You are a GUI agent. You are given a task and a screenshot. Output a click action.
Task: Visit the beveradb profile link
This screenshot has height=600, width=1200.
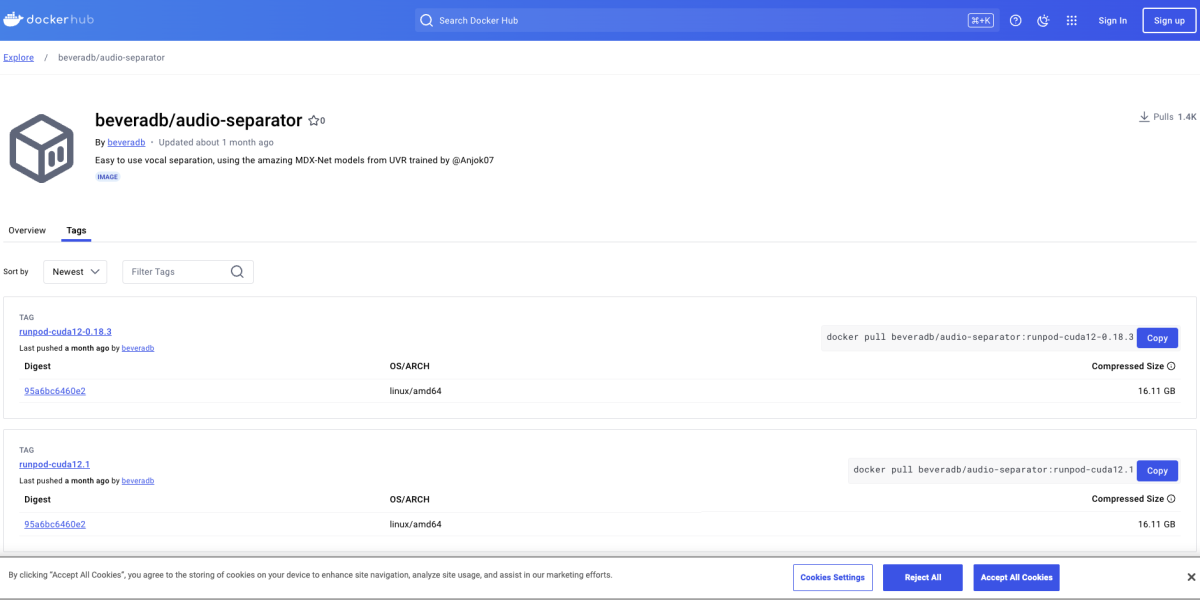pyautogui.click(x=126, y=141)
